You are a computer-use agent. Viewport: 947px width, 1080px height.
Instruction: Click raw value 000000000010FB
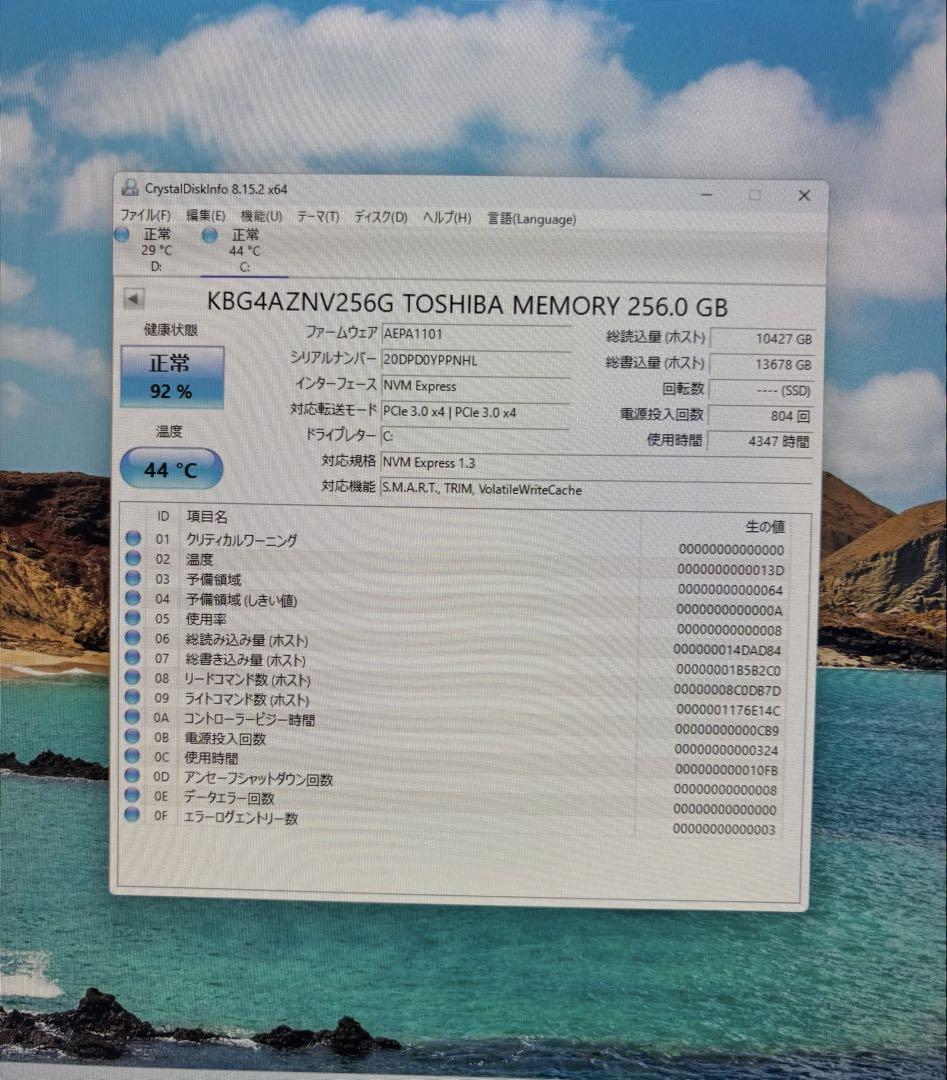tap(726, 769)
